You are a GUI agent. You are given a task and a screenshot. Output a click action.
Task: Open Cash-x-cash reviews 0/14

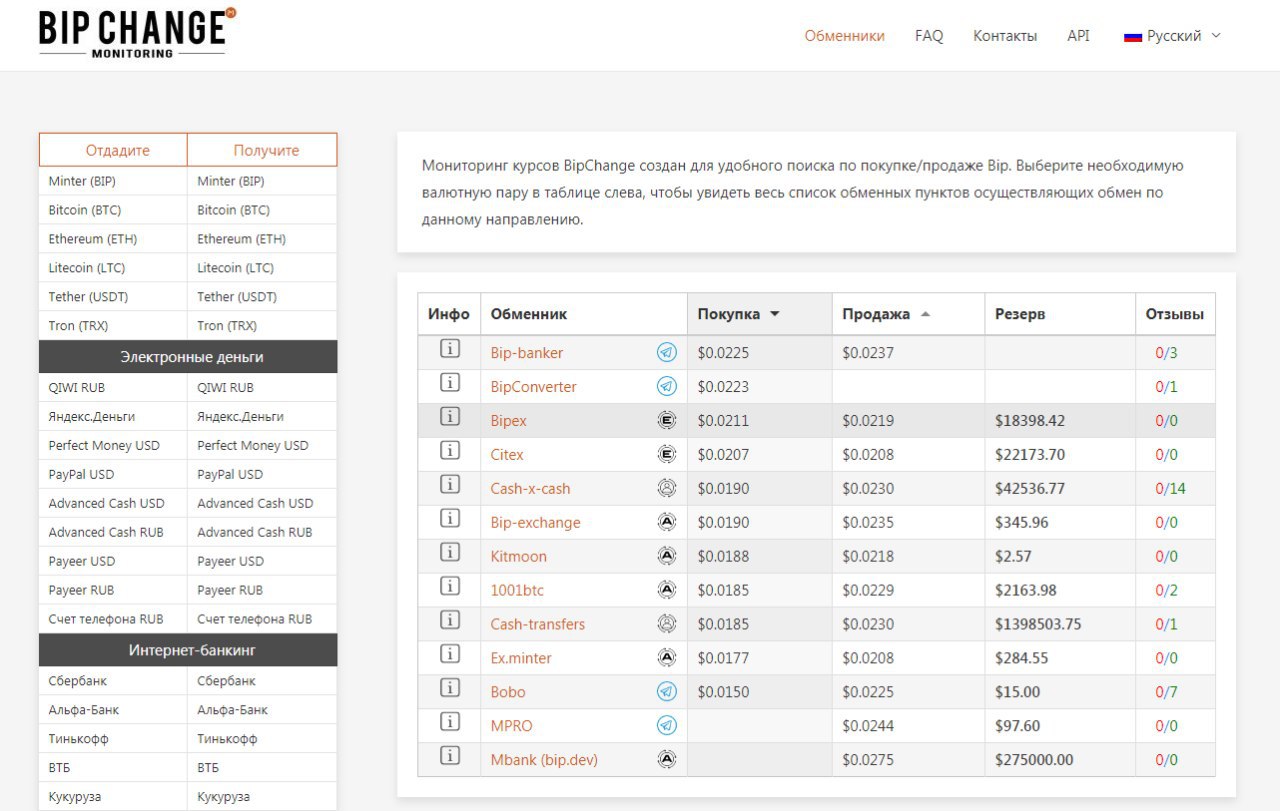coord(1171,488)
